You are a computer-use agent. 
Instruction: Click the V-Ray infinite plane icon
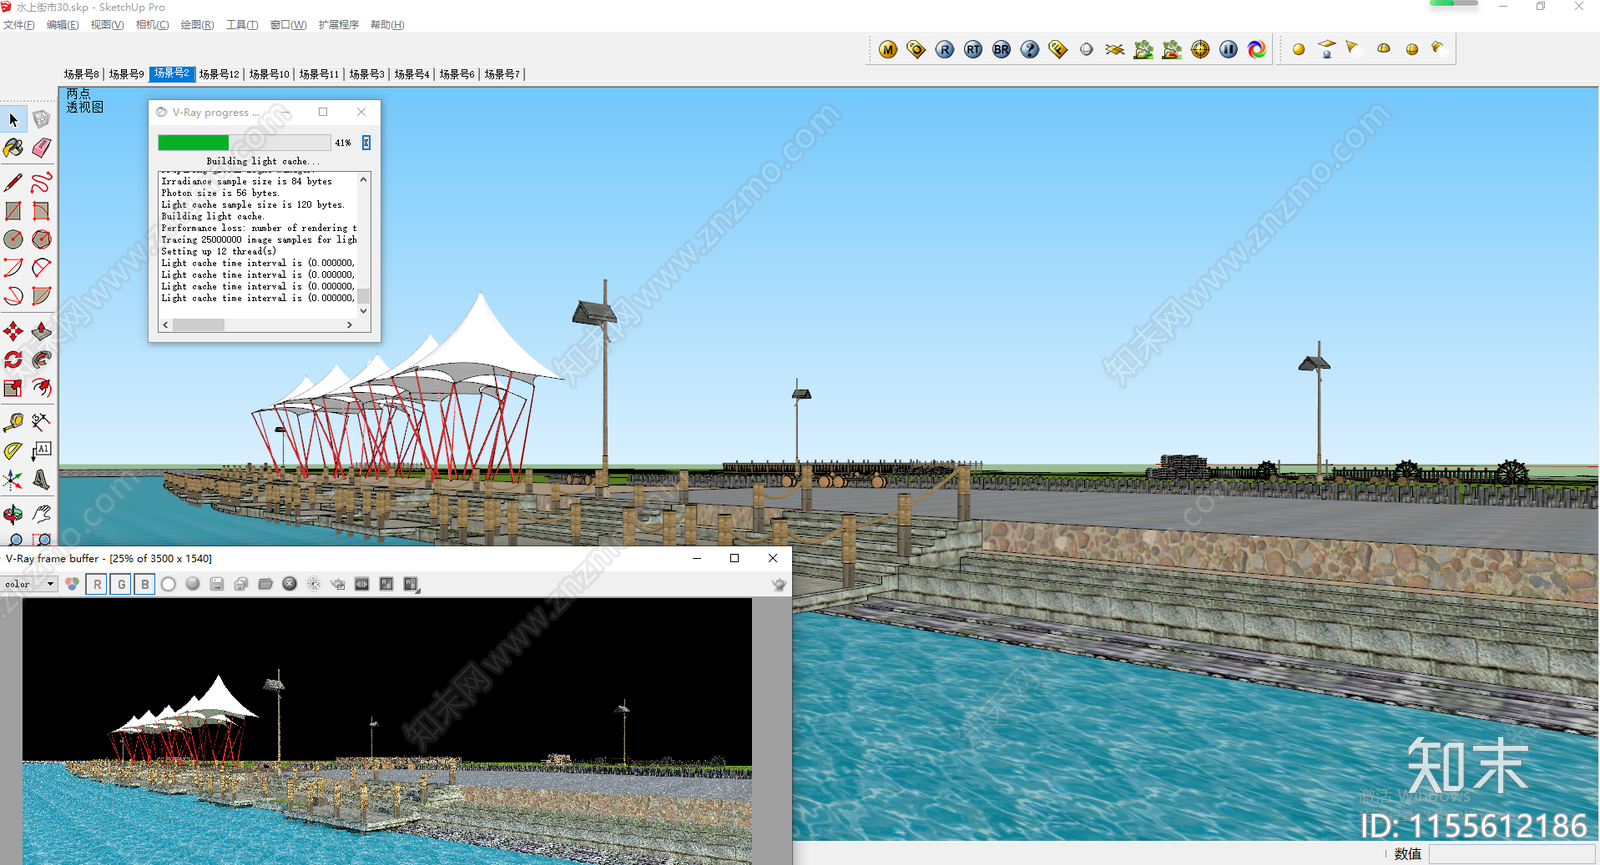1115,49
